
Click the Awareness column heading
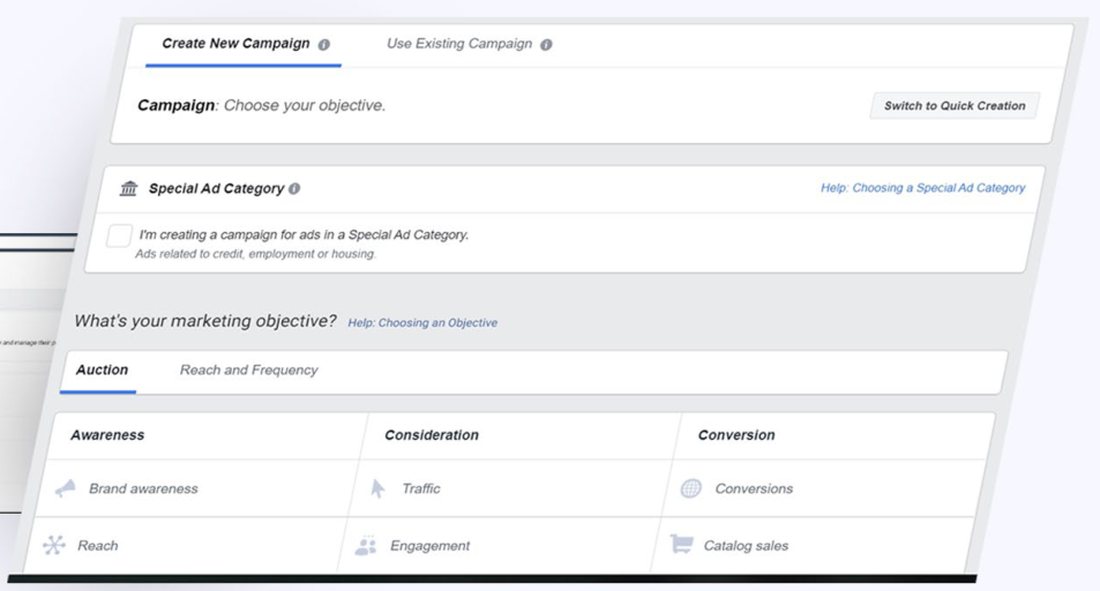(x=107, y=435)
